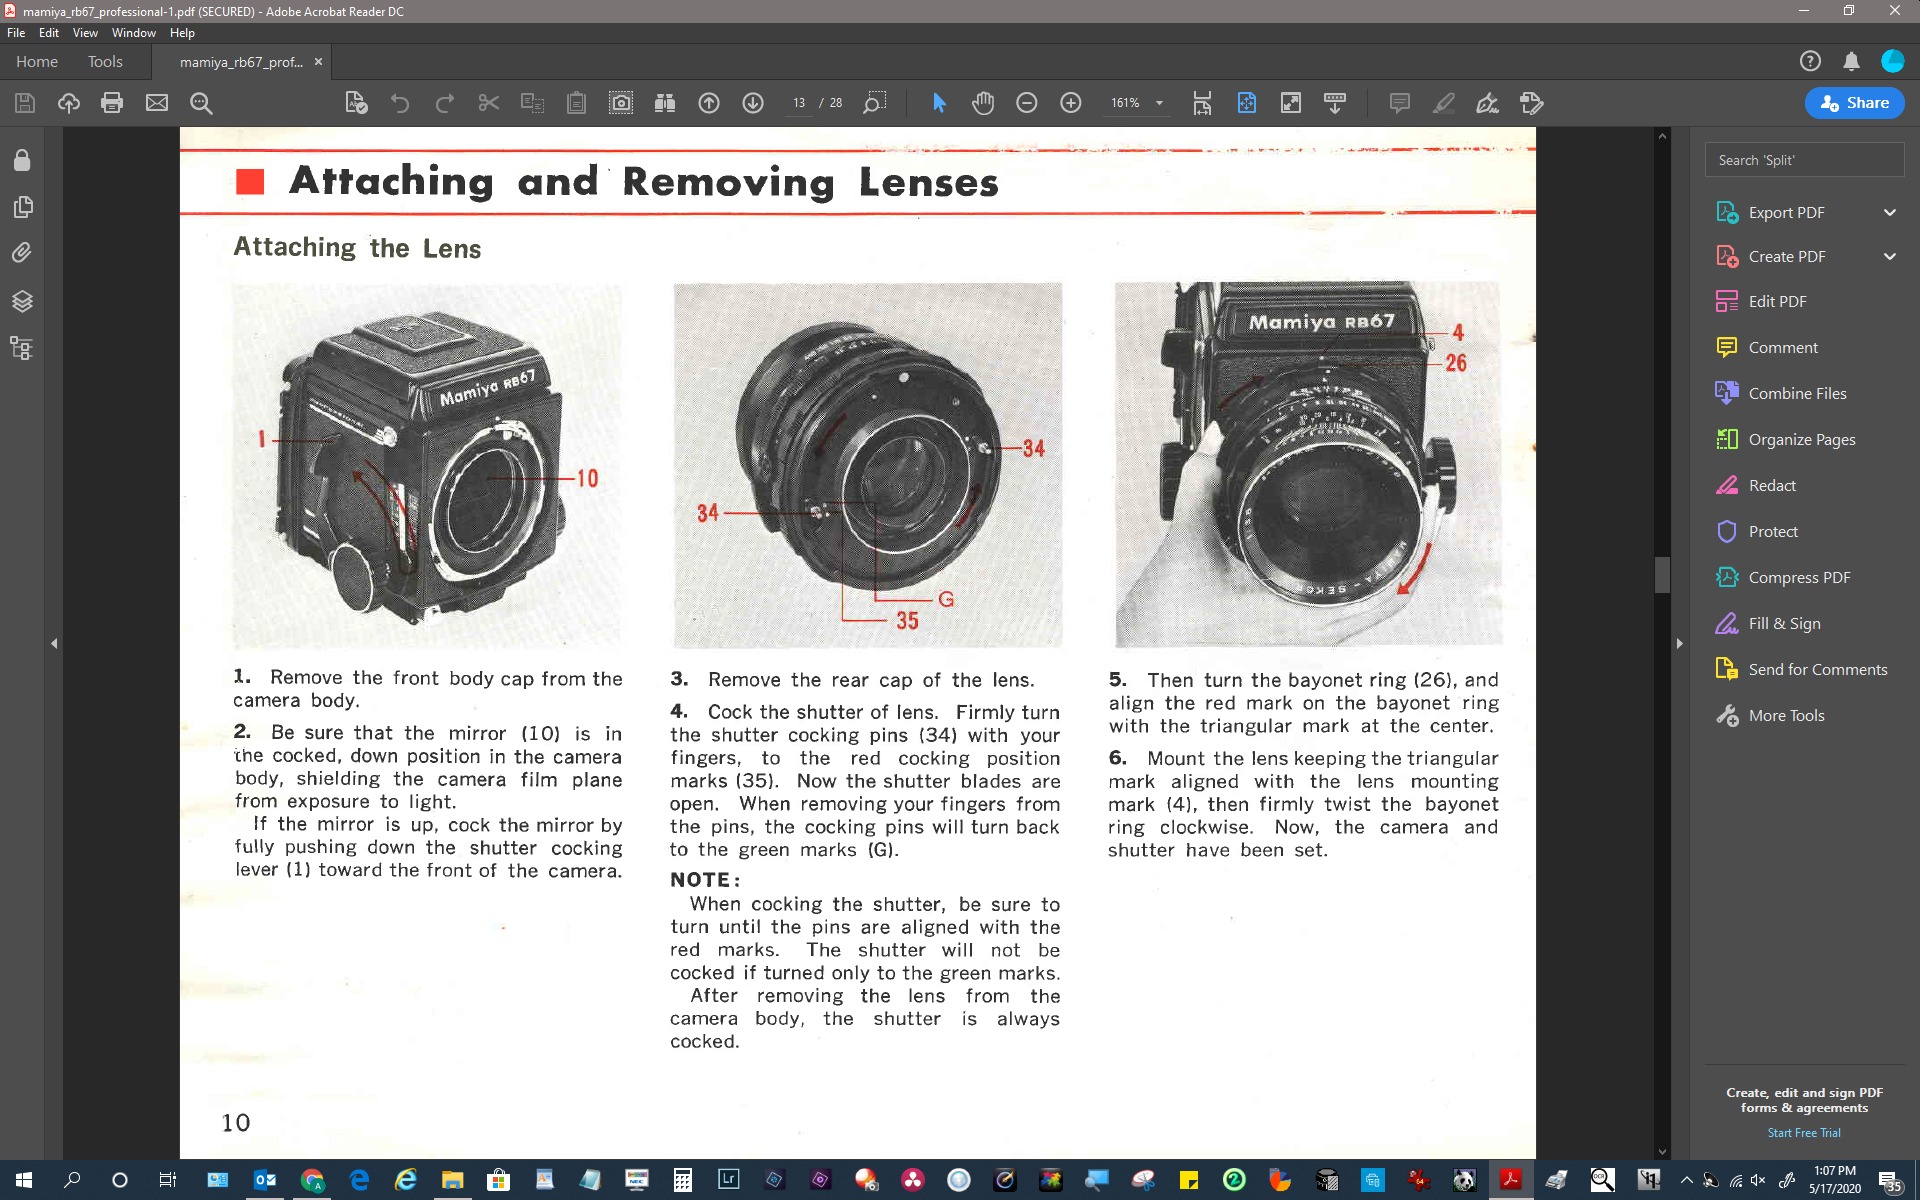Go to previous page arrow
Image resolution: width=1920 pixels, height=1200 pixels.
(x=709, y=103)
